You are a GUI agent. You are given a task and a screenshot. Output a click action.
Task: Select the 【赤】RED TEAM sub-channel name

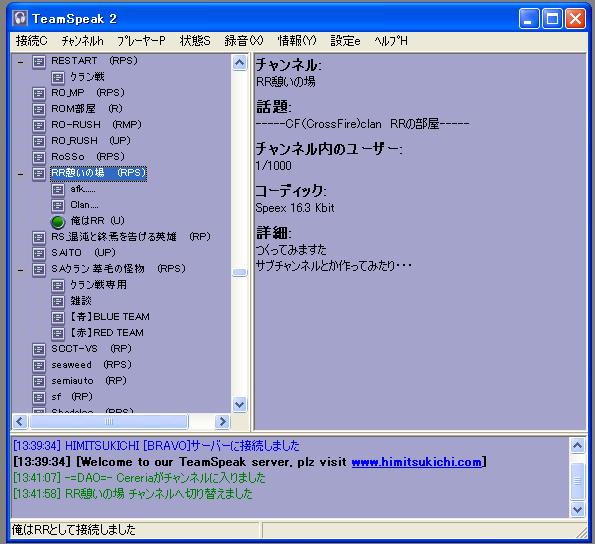point(107,333)
